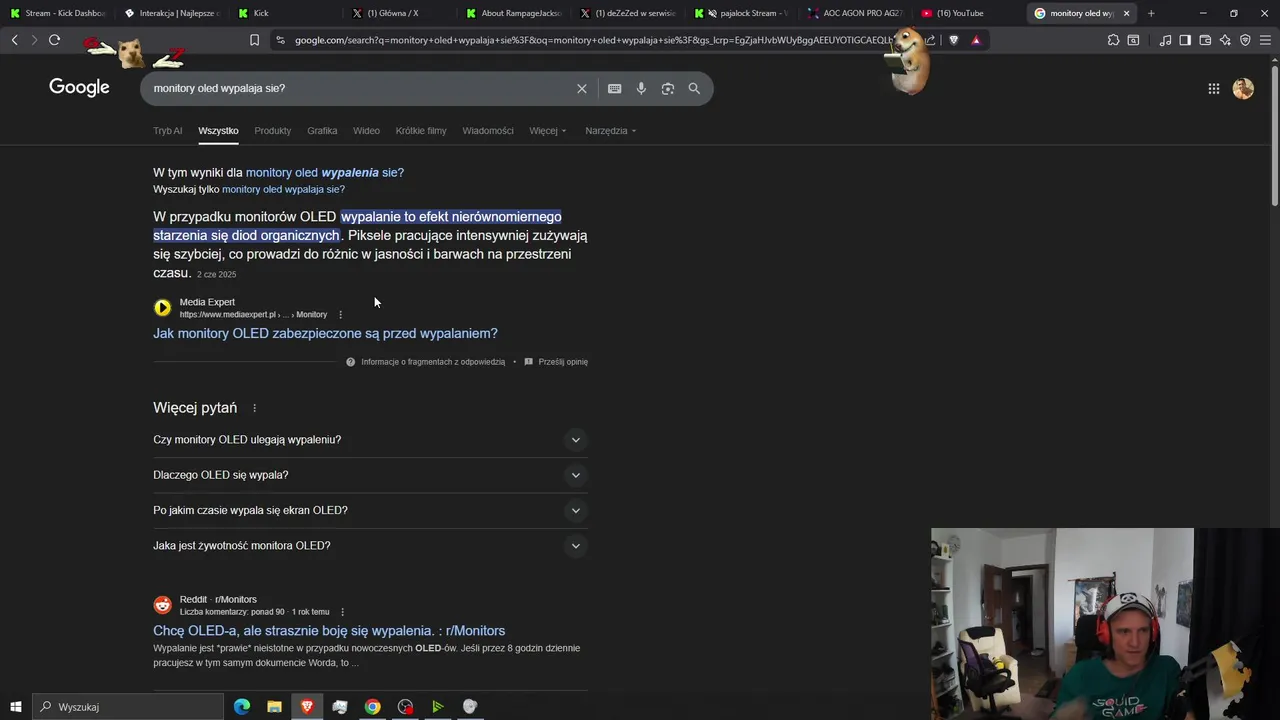Start voice search with microphone icon
The width and height of the screenshot is (1280, 720).
[641, 88]
